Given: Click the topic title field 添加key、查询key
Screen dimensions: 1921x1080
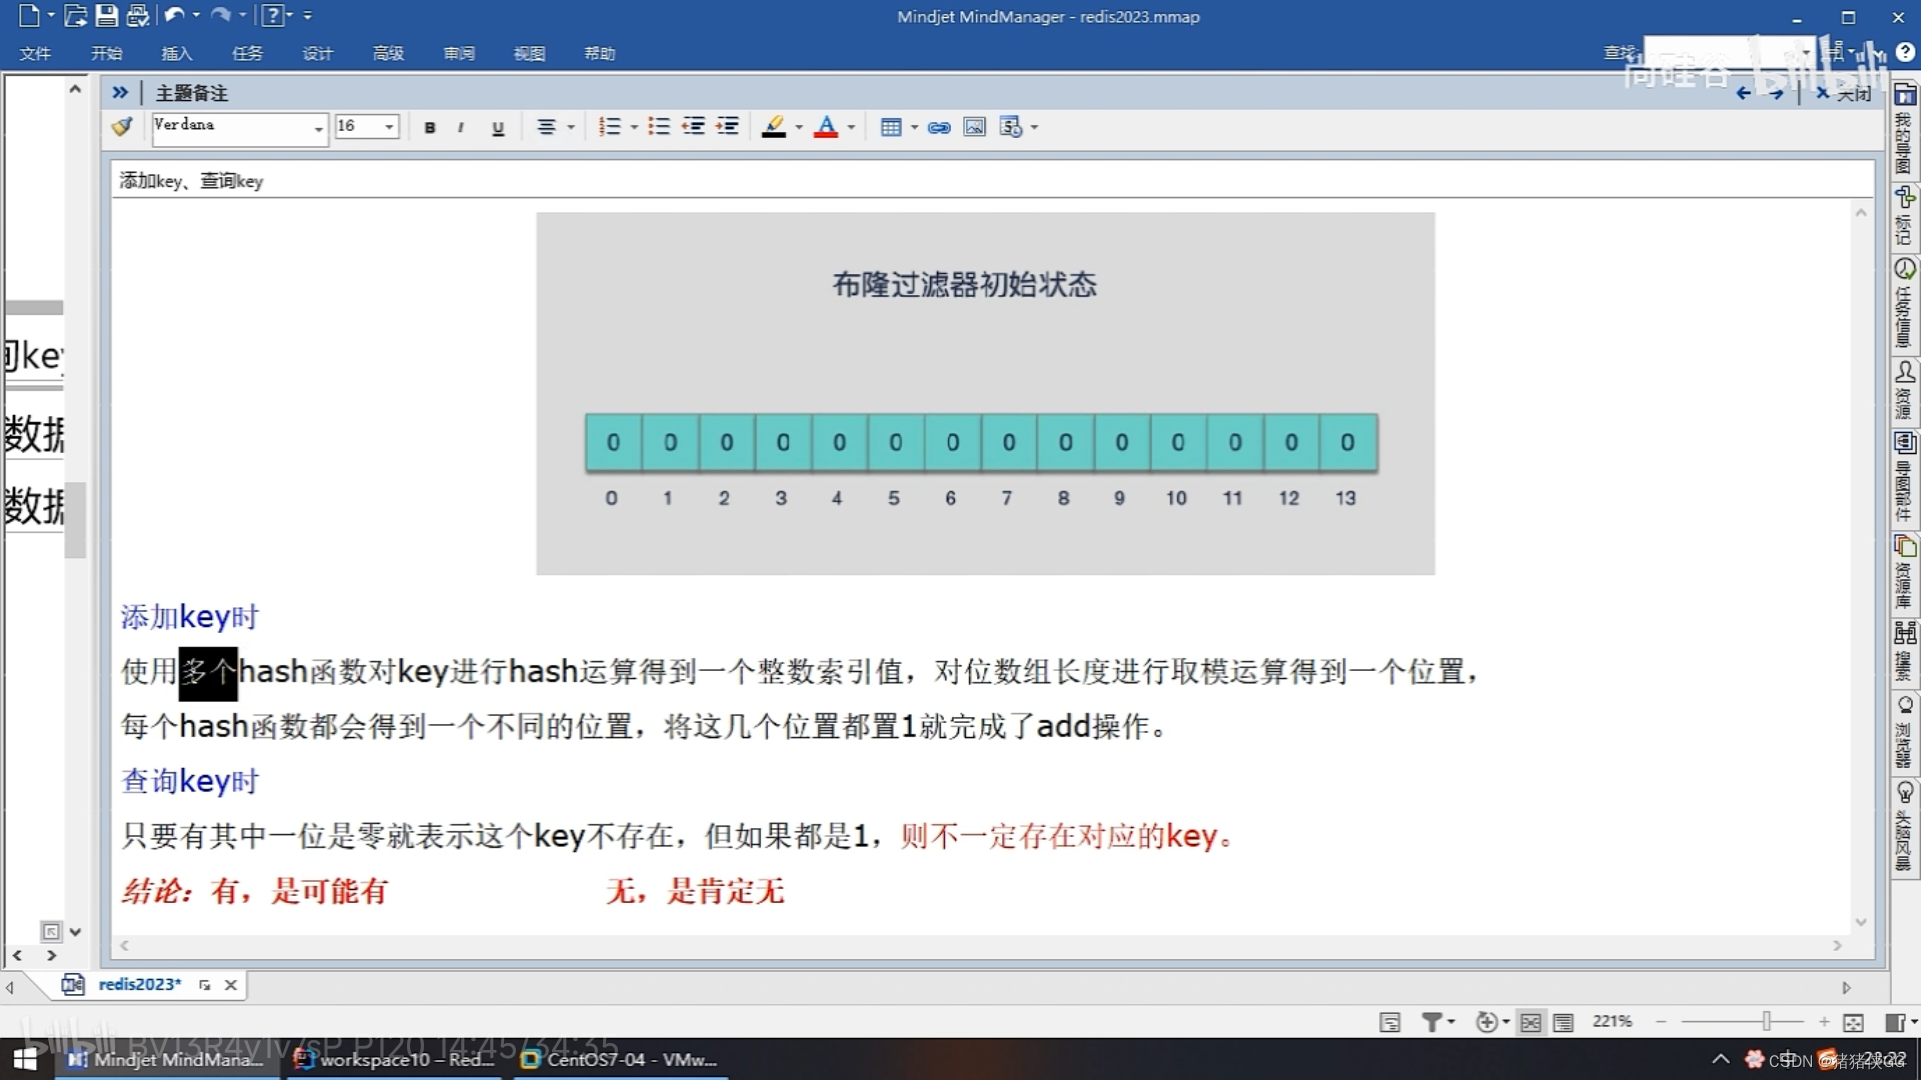Looking at the screenshot, I should [992, 181].
